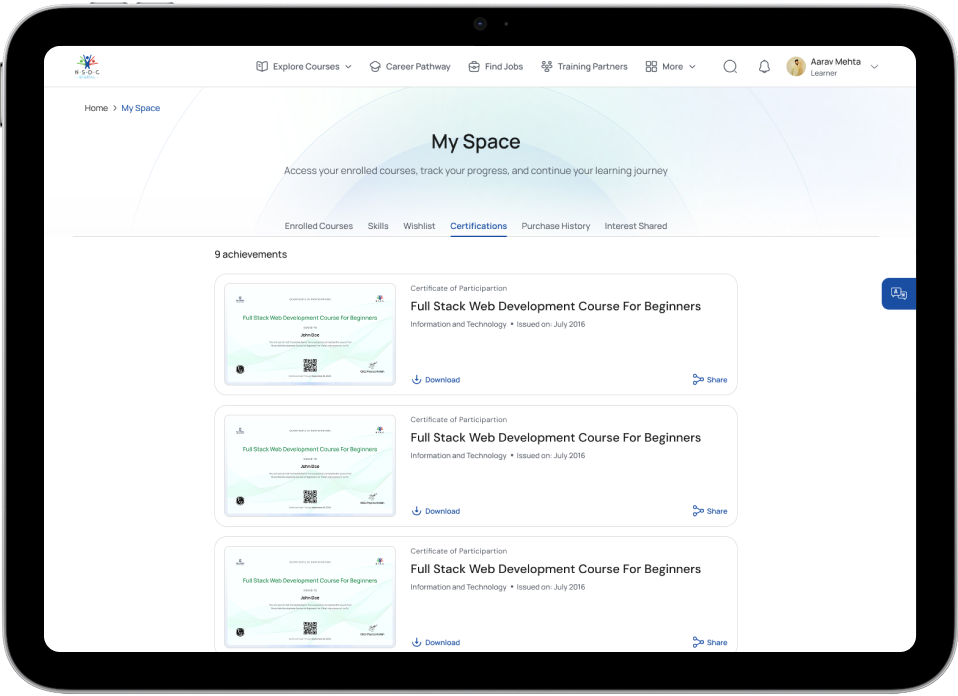Image resolution: width=958 pixels, height=696 pixels.
Task: Open Training Partners from the navigation bar
Action: tap(584, 67)
